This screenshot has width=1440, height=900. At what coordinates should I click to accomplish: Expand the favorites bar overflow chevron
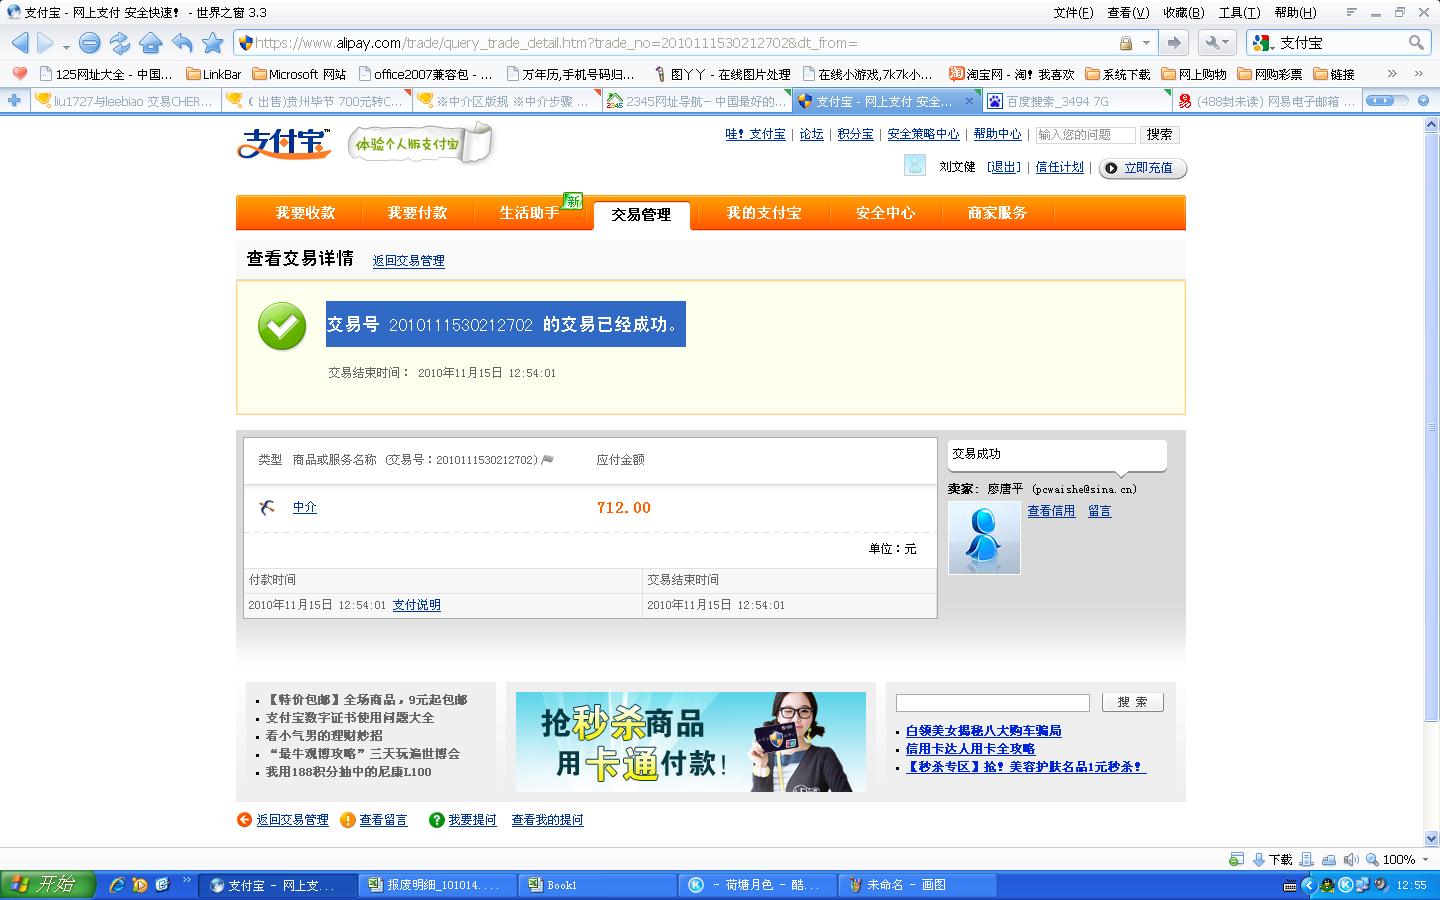1392,73
